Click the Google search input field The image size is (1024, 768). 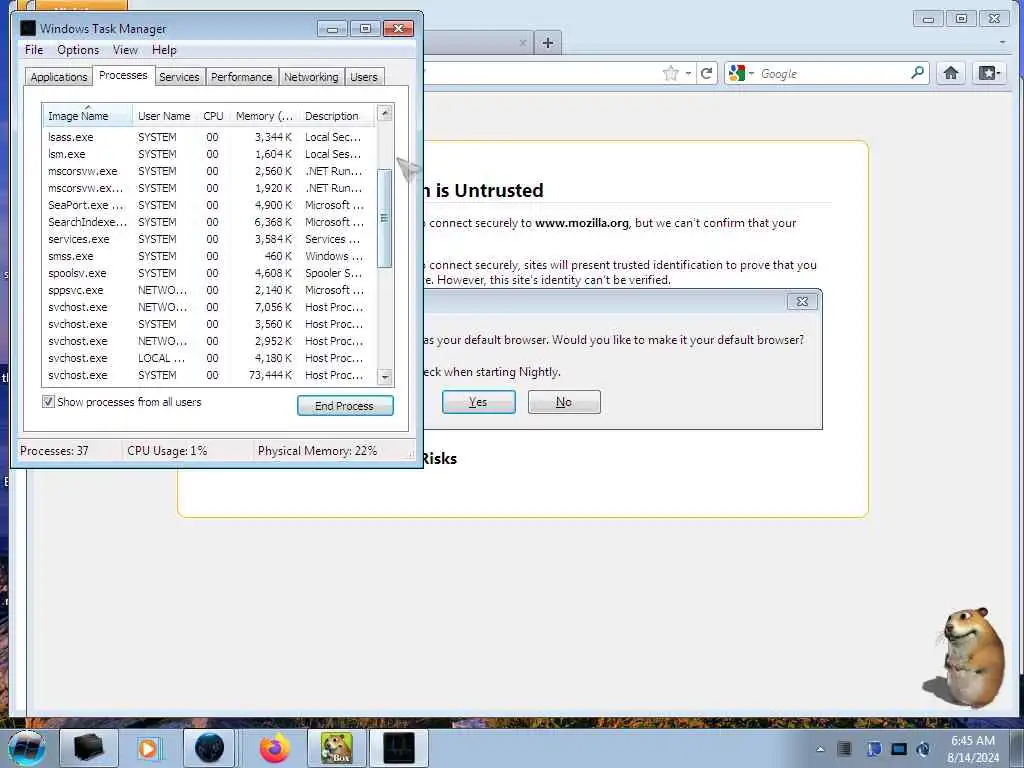point(833,74)
